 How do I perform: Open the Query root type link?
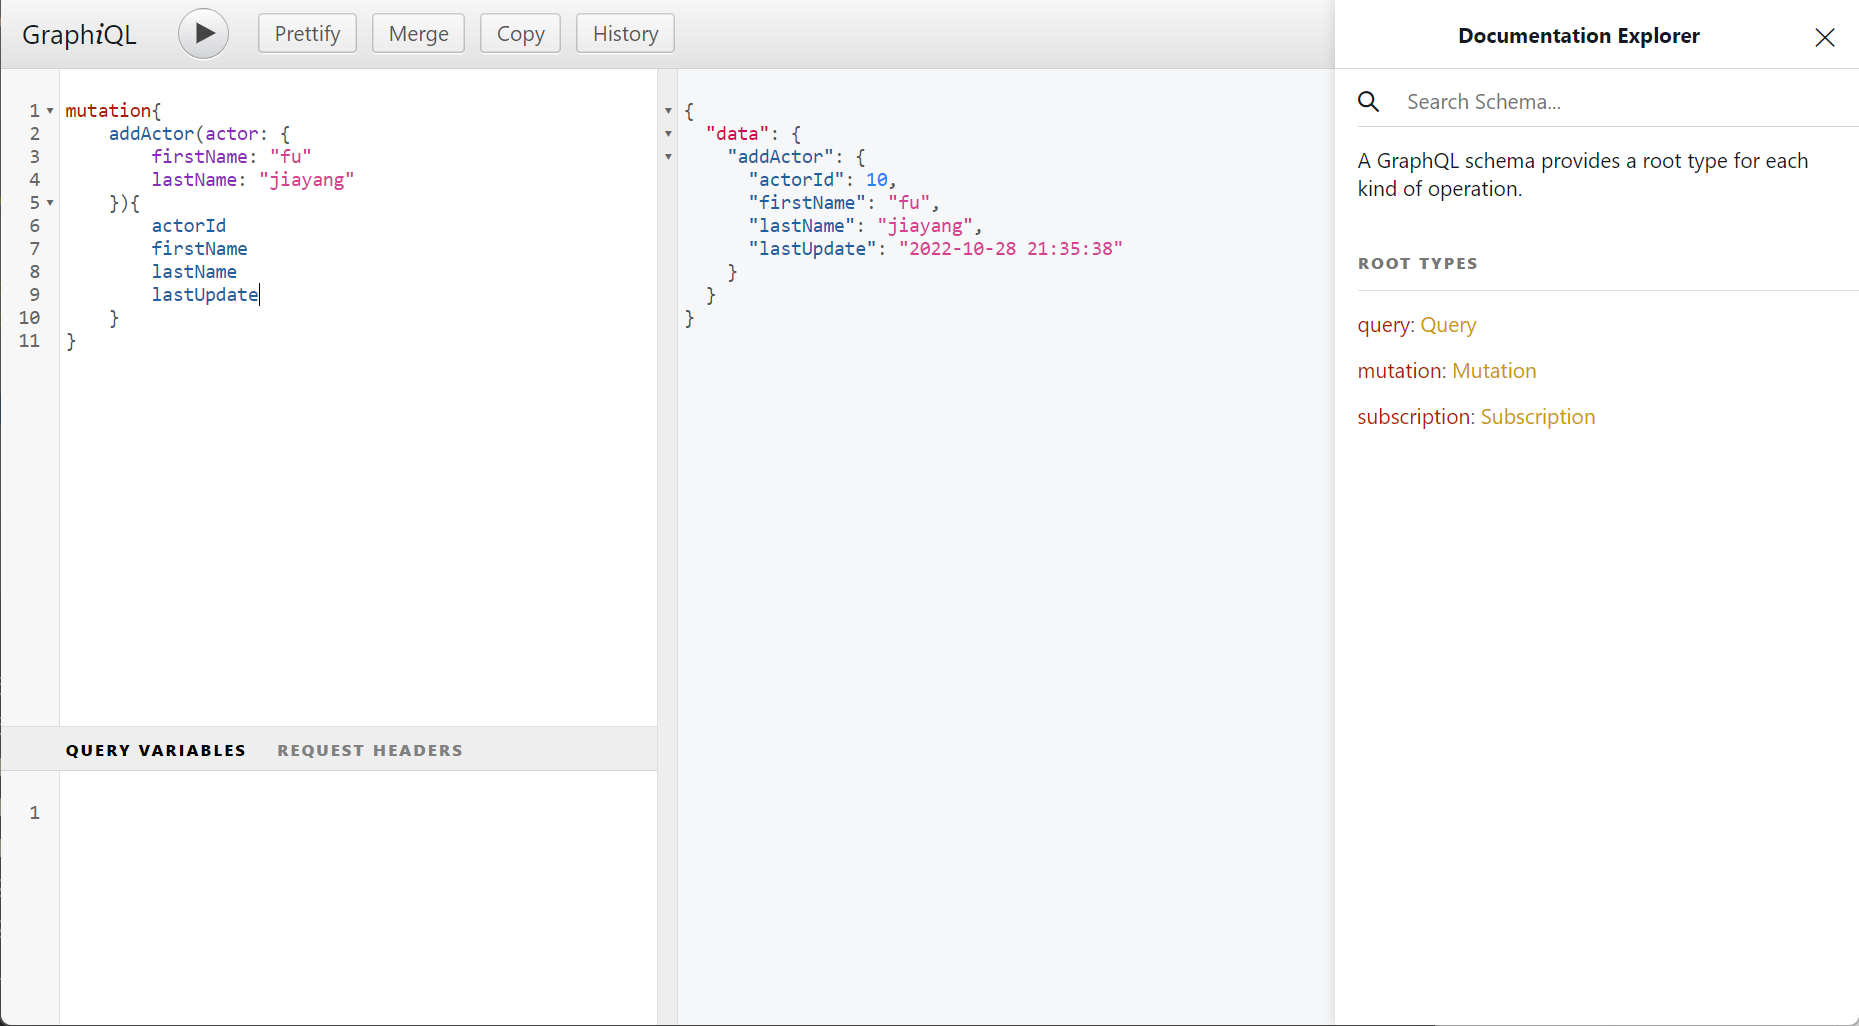pos(1447,325)
